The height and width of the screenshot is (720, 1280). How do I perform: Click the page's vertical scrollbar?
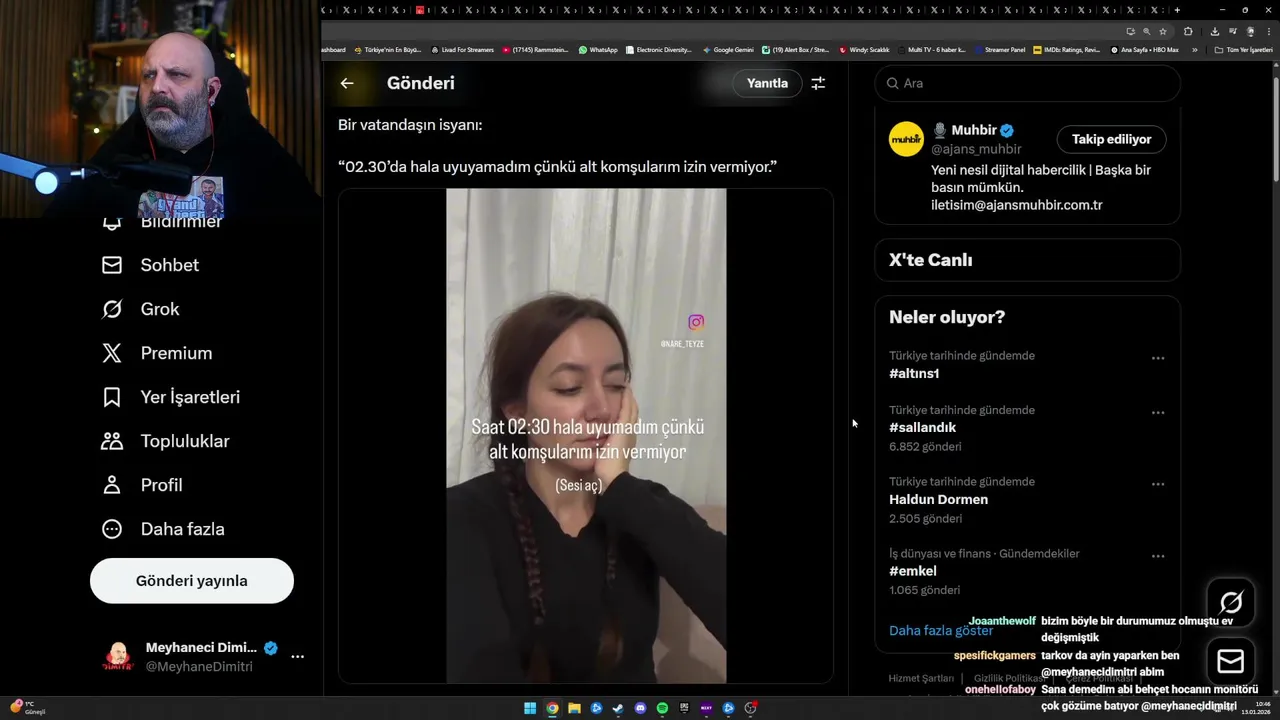click(x=1276, y=130)
